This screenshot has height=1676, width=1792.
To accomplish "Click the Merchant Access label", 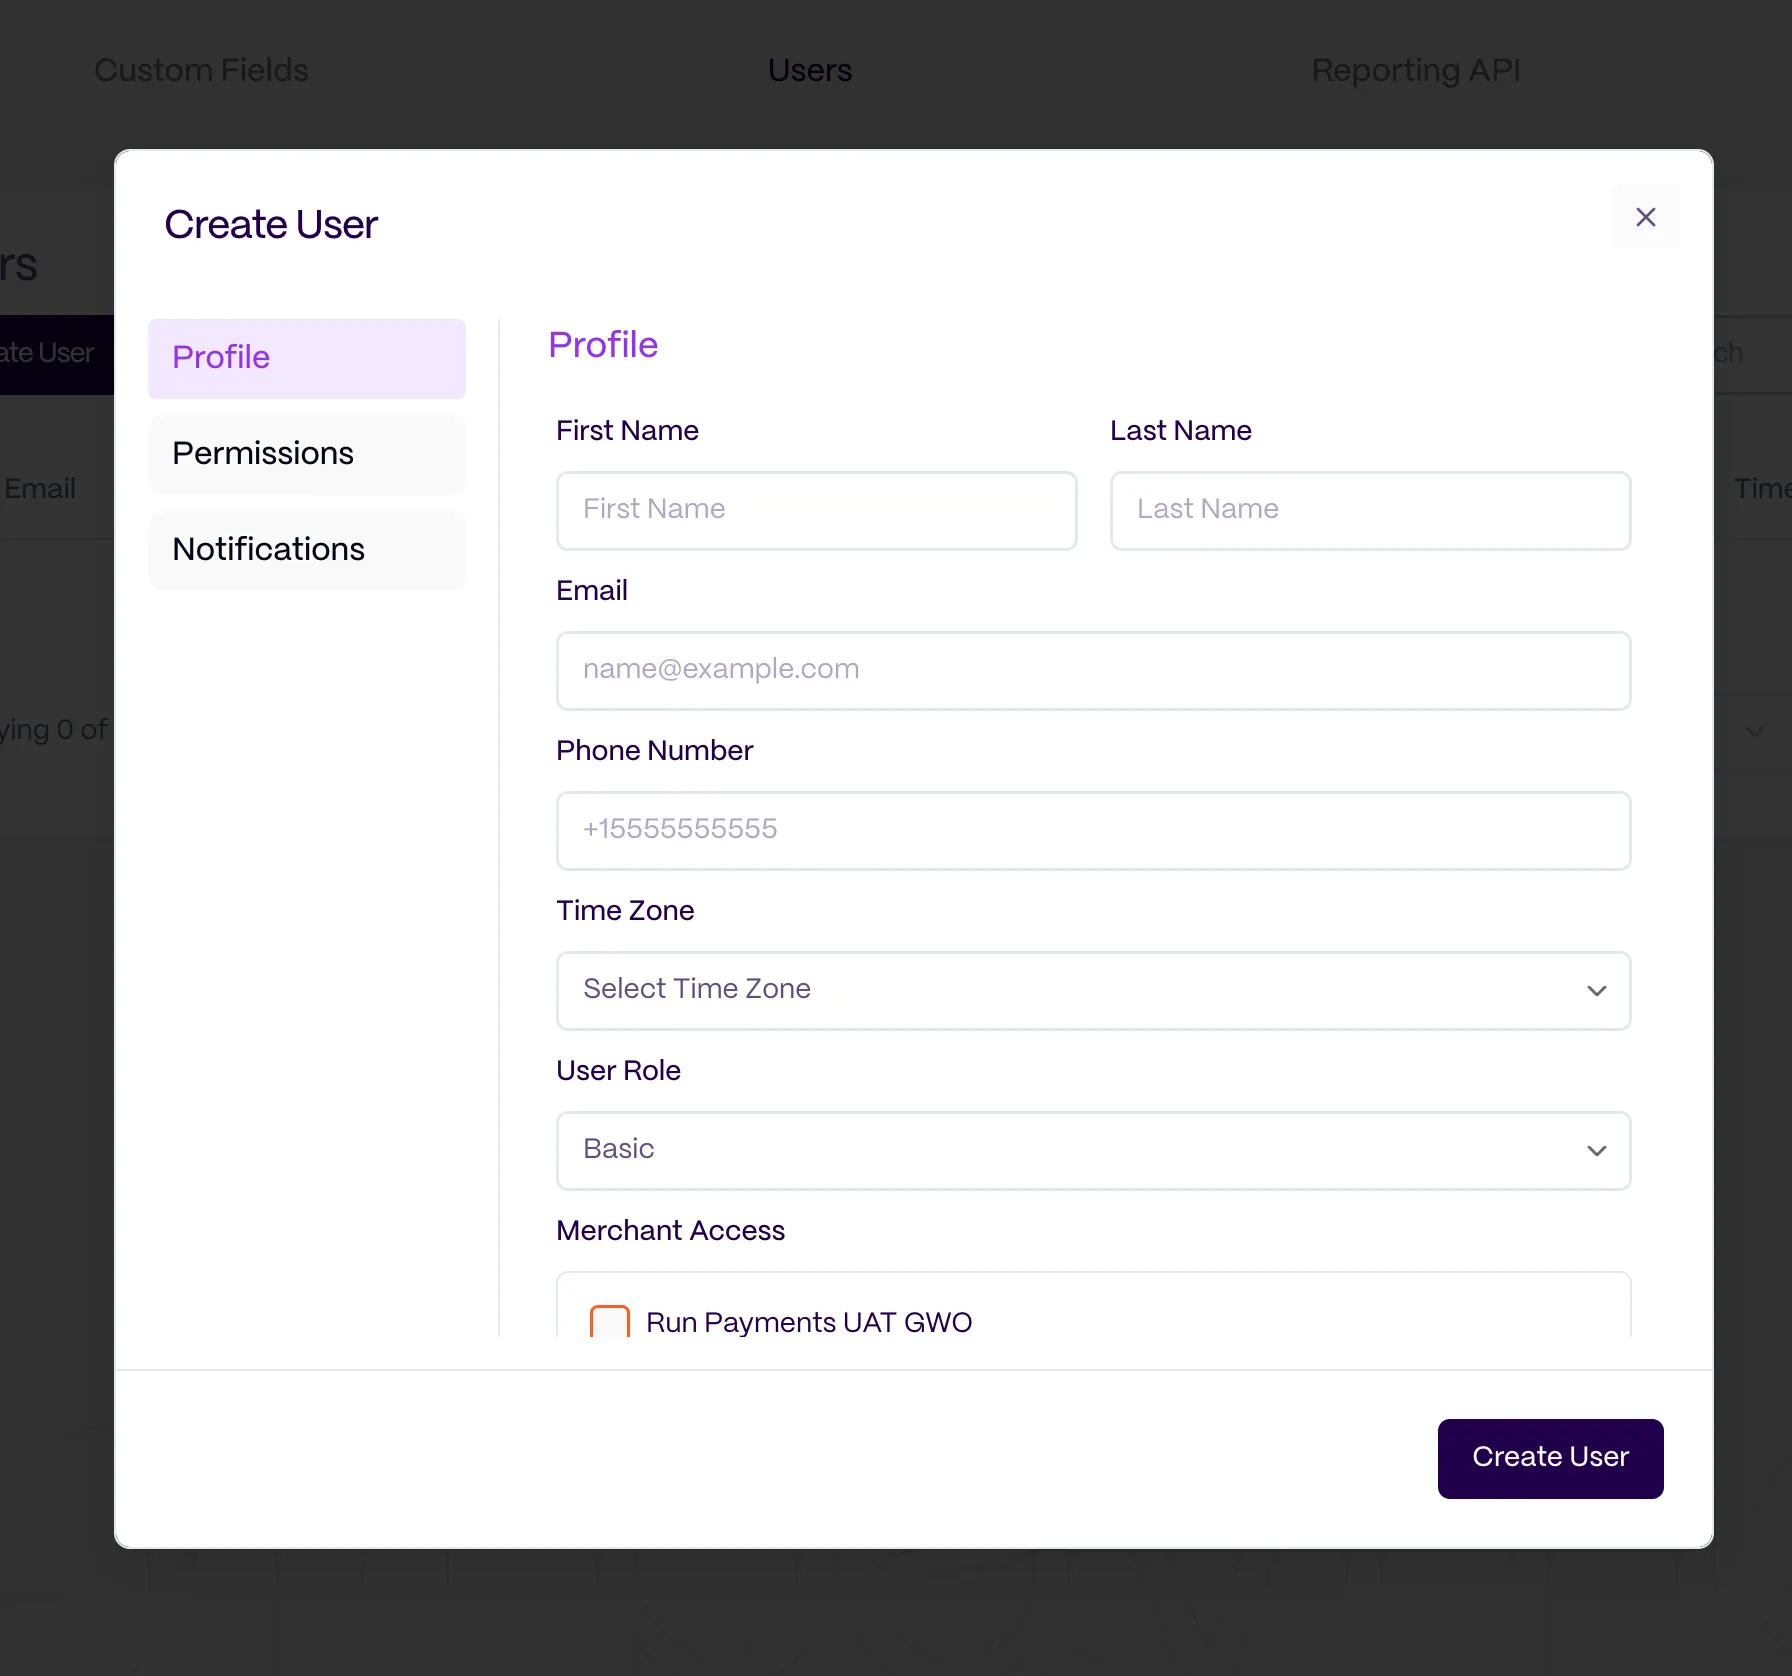I will 670,1230.
